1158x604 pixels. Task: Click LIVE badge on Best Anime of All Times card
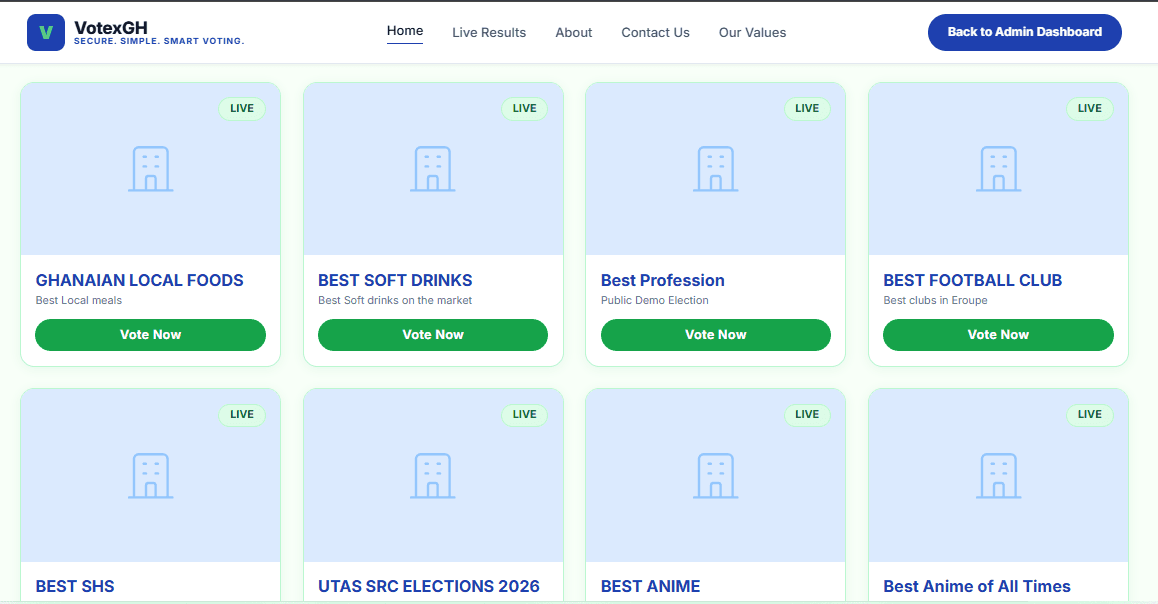(x=1089, y=414)
